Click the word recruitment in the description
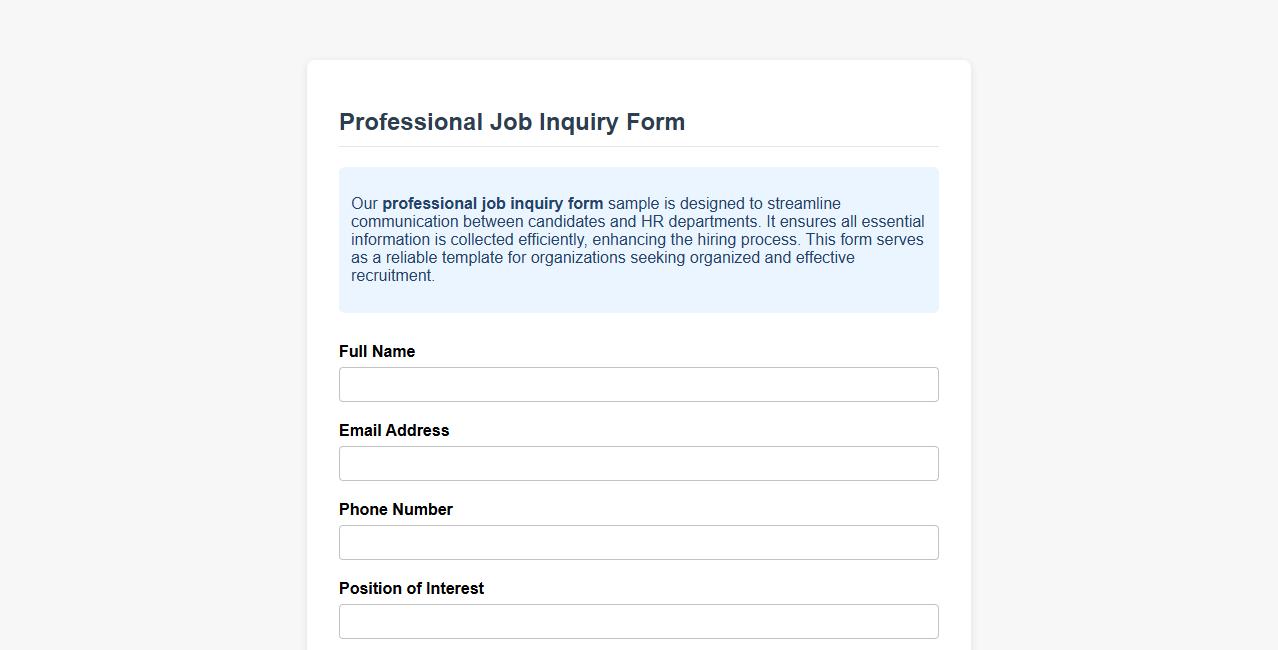Screen dimensions: 1278x650 (392, 275)
